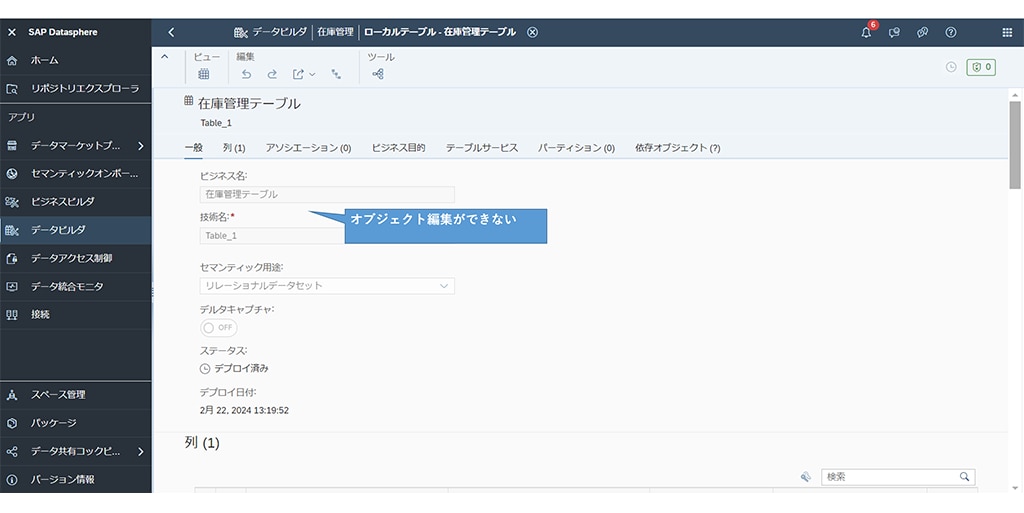Click the vertical scrollbar on the right
Image resolution: width=1024 pixels, height=513 pixels.
click(x=1015, y=140)
